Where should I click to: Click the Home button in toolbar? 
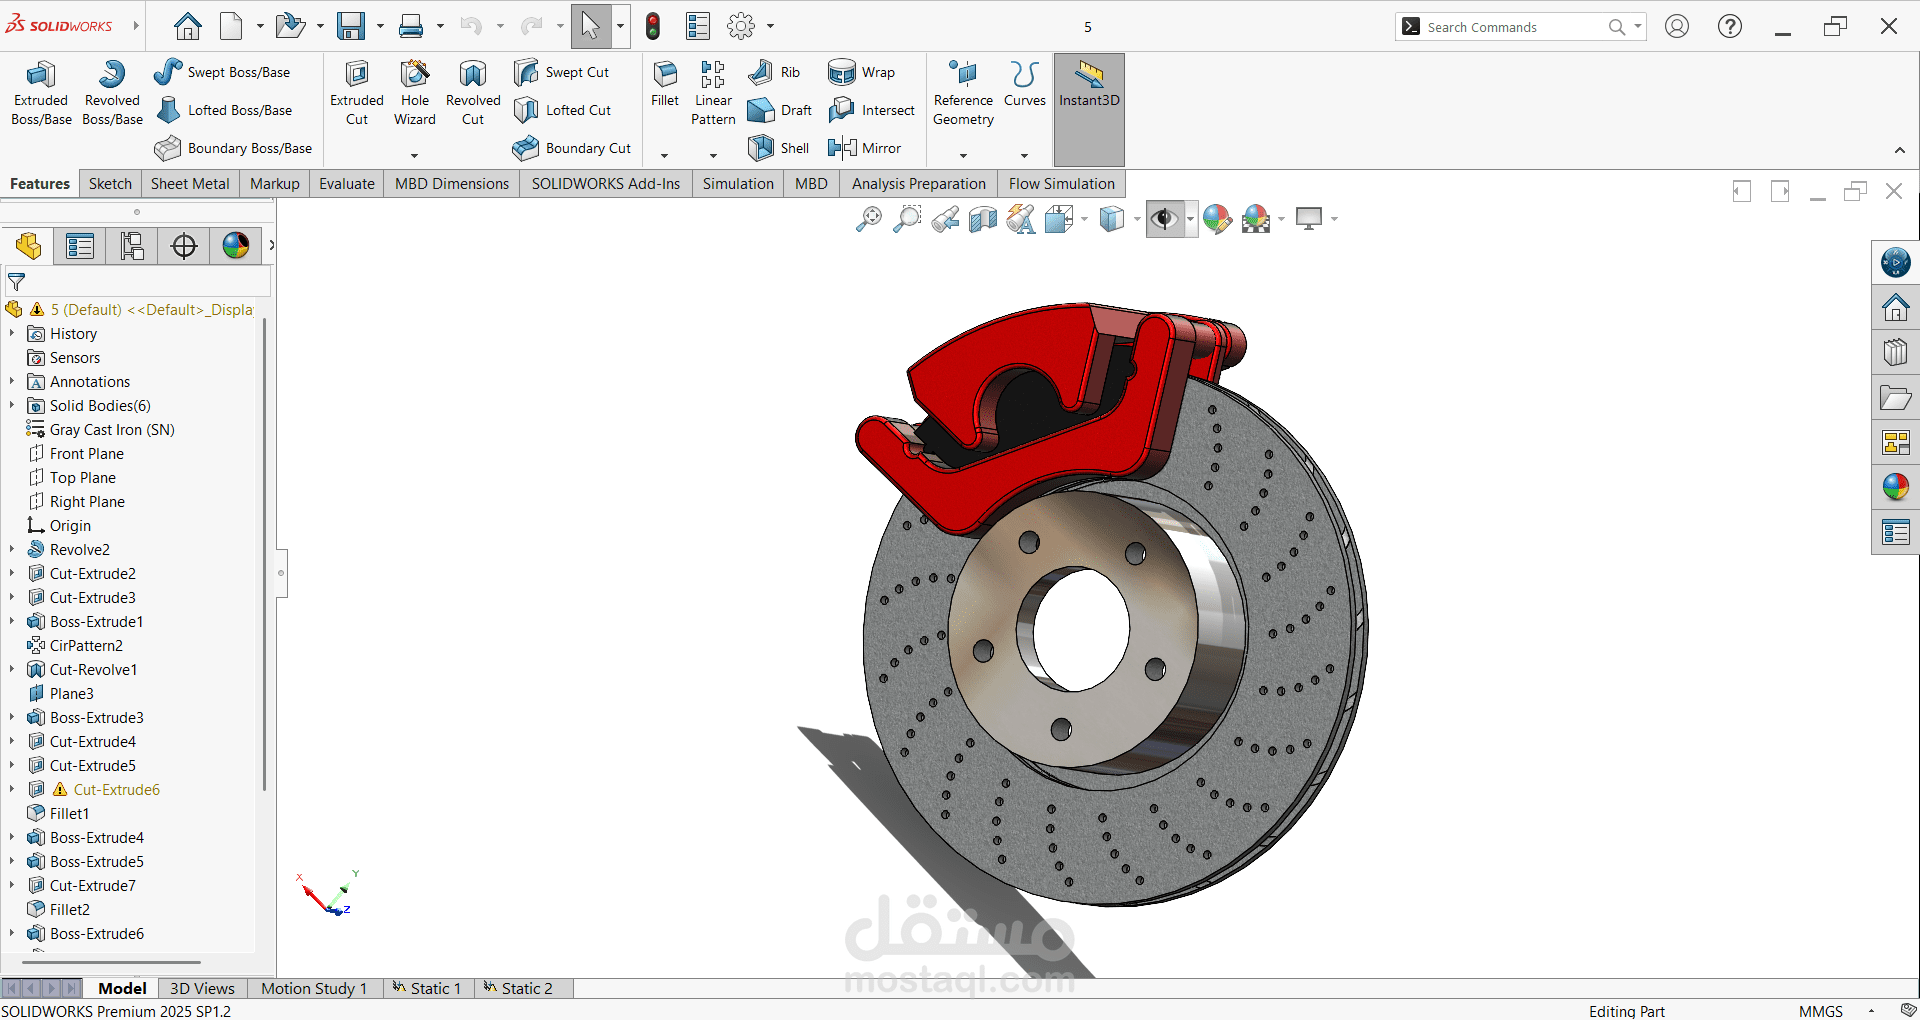pyautogui.click(x=187, y=26)
